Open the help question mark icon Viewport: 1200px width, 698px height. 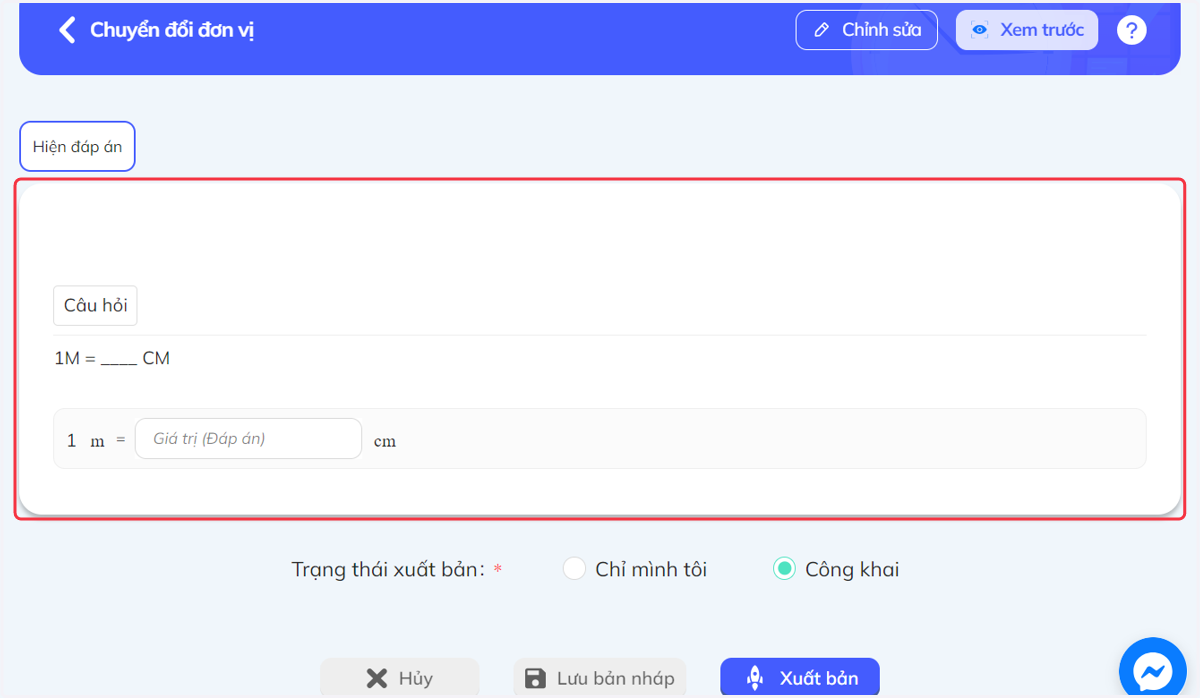pyautogui.click(x=1131, y=30)
